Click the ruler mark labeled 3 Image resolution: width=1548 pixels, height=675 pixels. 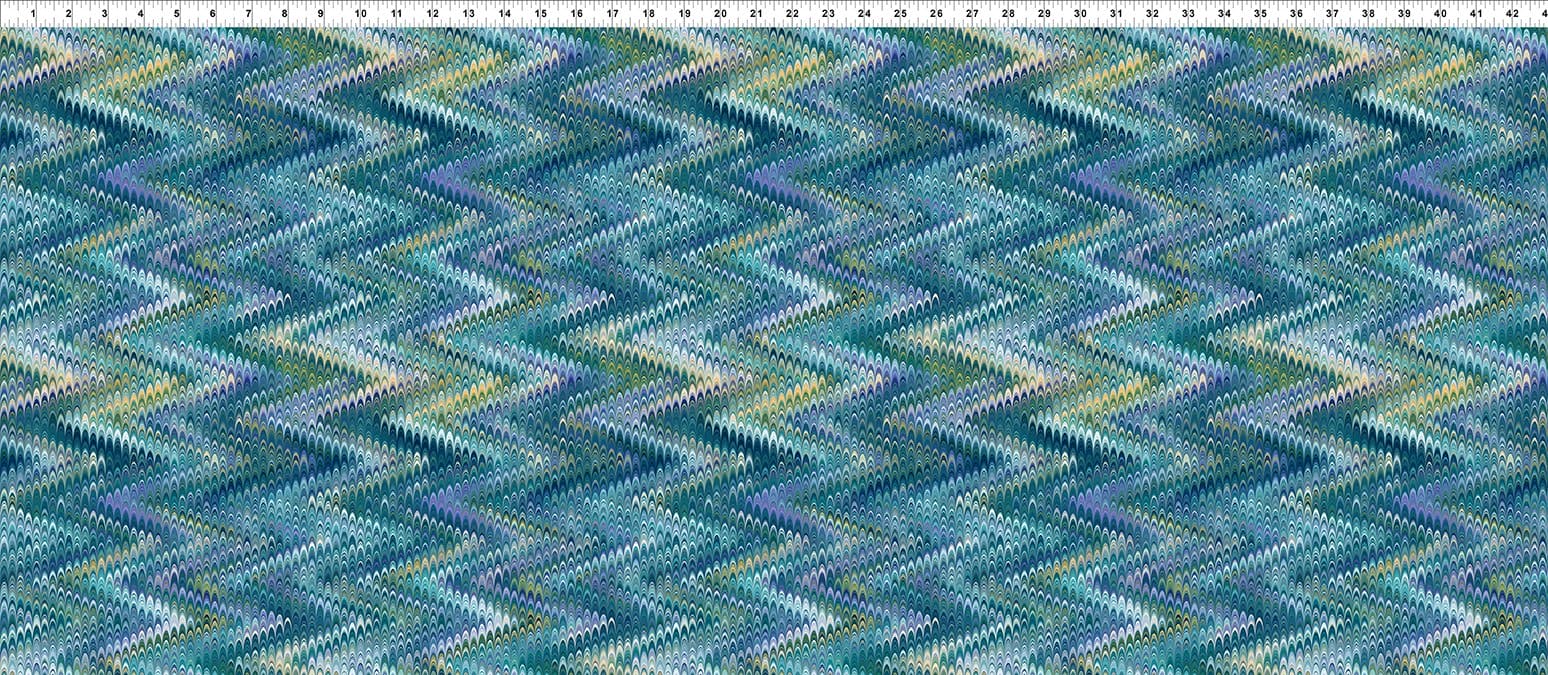point(104,14)
